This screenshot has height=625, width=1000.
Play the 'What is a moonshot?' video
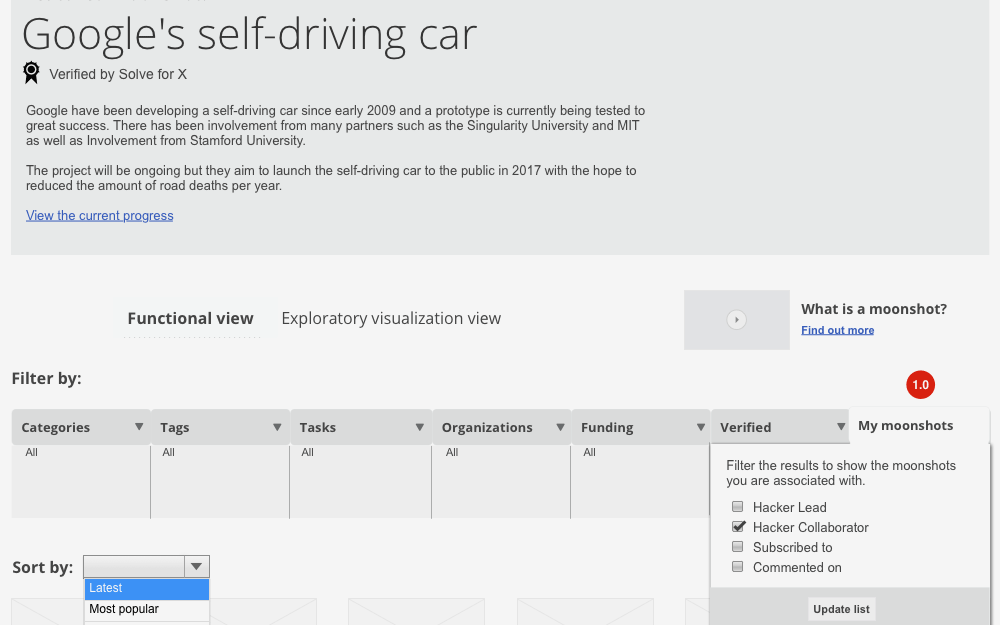[736, 320]
